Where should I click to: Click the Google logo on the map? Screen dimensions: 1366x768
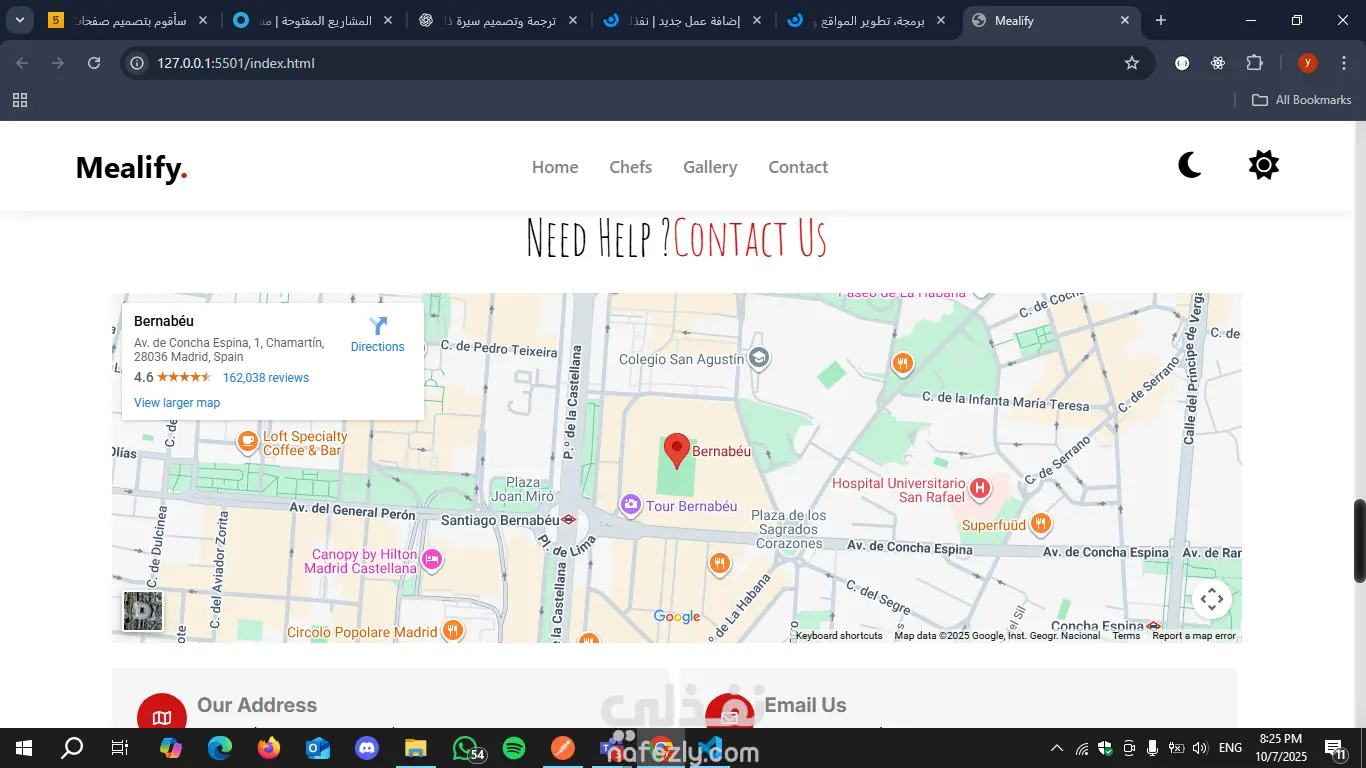tap(677, 617)
